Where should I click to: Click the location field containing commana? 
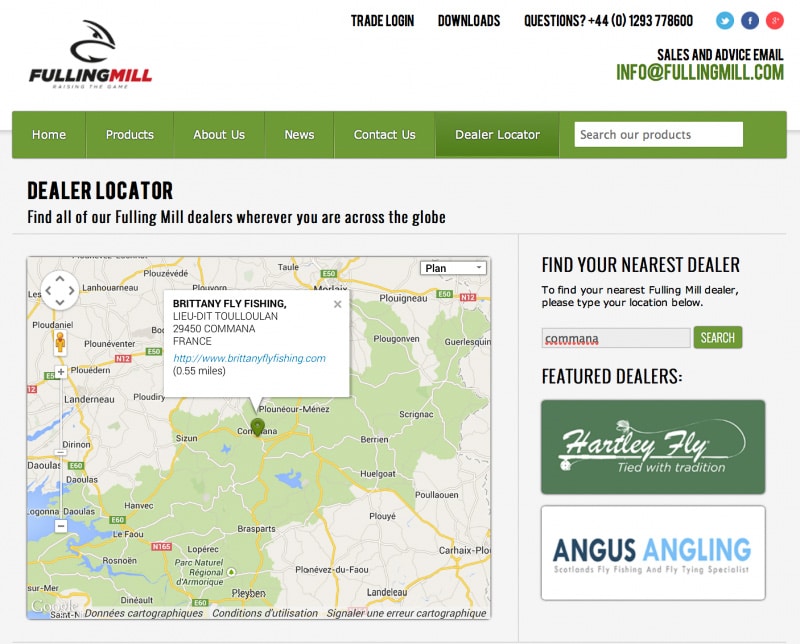pos(616,338)
